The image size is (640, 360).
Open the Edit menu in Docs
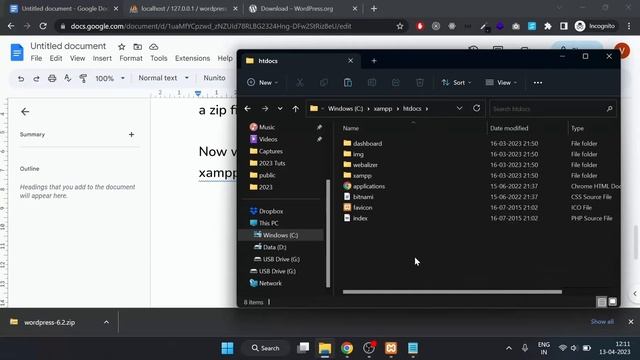[56, 58]
